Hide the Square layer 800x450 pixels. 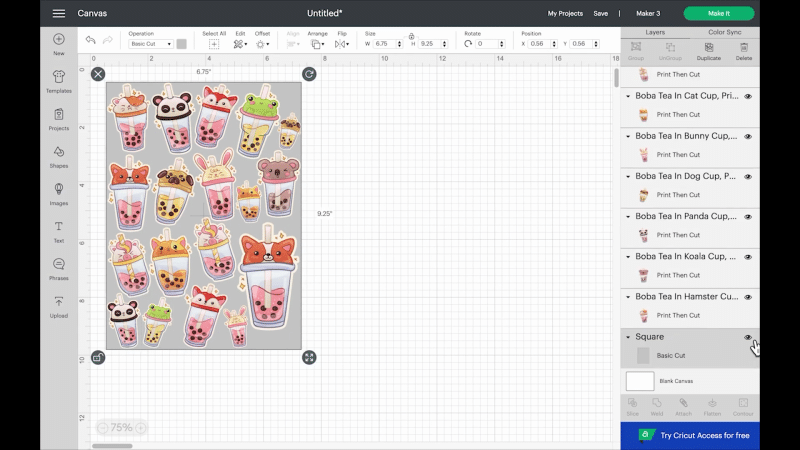[x=748, y=337]
